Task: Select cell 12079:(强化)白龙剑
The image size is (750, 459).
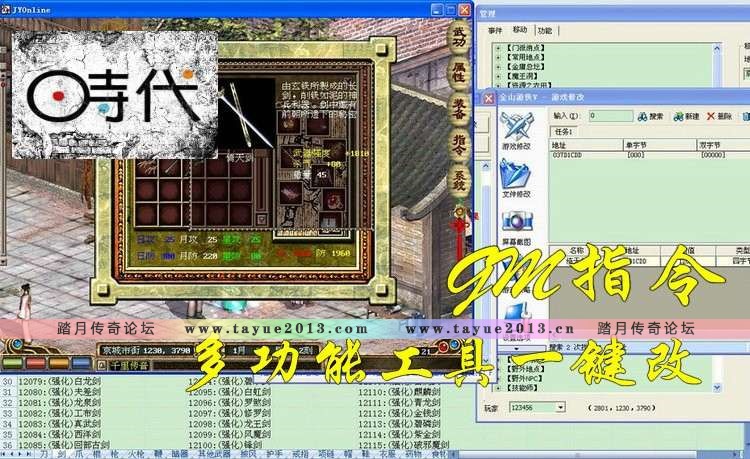Action: pos(59,382)
